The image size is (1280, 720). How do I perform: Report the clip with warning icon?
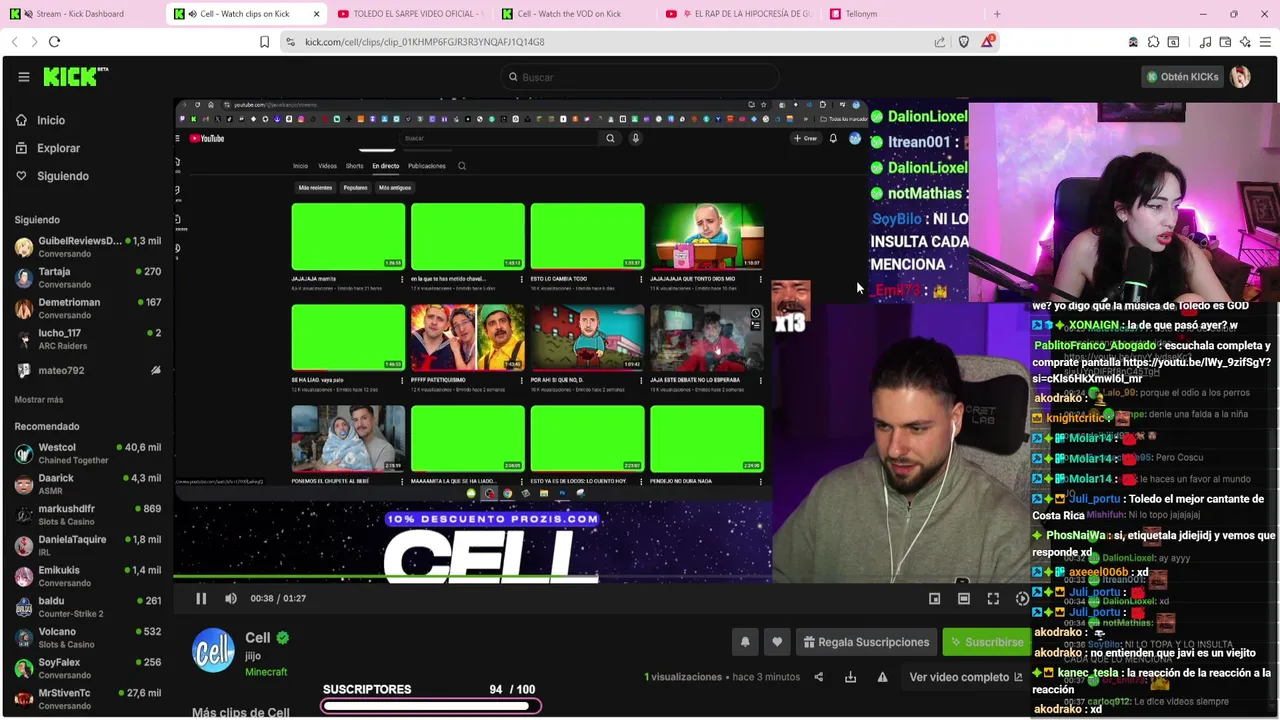882,677
